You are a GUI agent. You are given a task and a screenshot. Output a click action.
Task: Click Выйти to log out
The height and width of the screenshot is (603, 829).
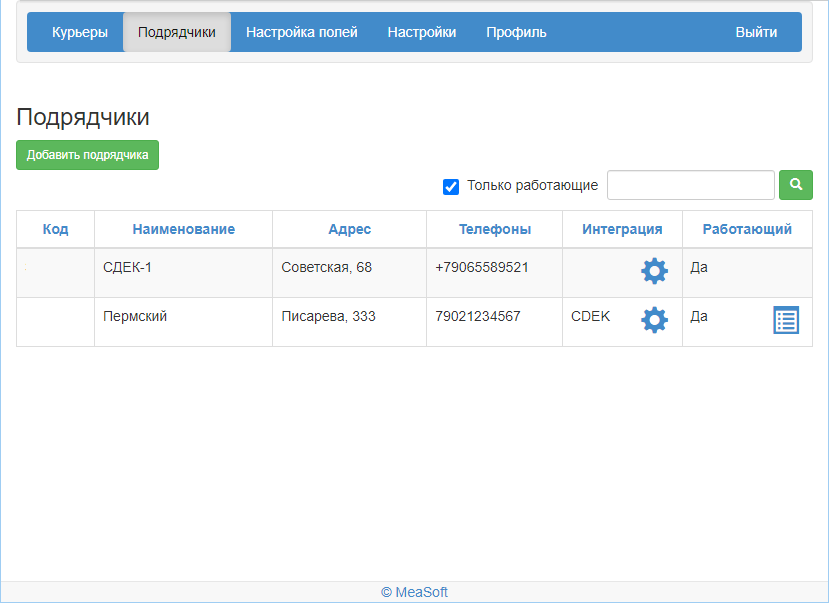757,32
